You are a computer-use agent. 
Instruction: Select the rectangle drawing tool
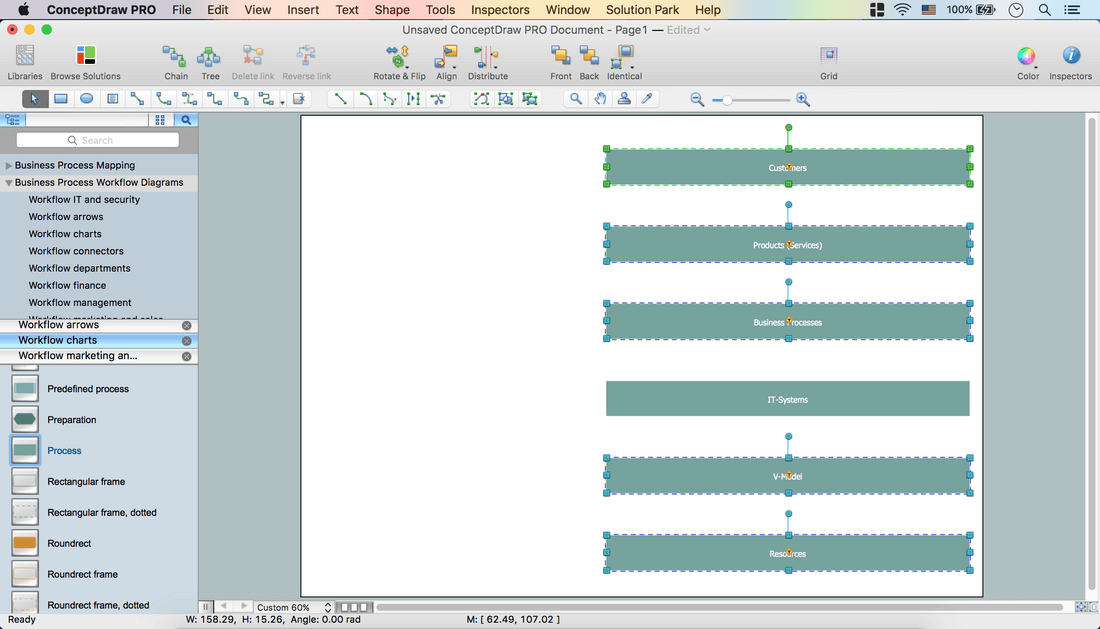point(60,99)
